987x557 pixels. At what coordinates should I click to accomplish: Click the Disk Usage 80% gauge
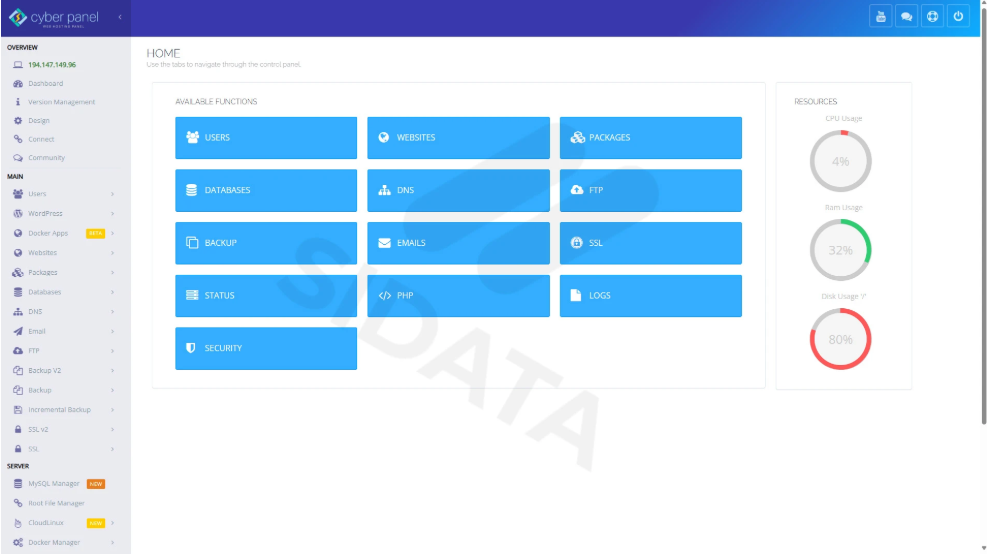(x=840, y=339)
